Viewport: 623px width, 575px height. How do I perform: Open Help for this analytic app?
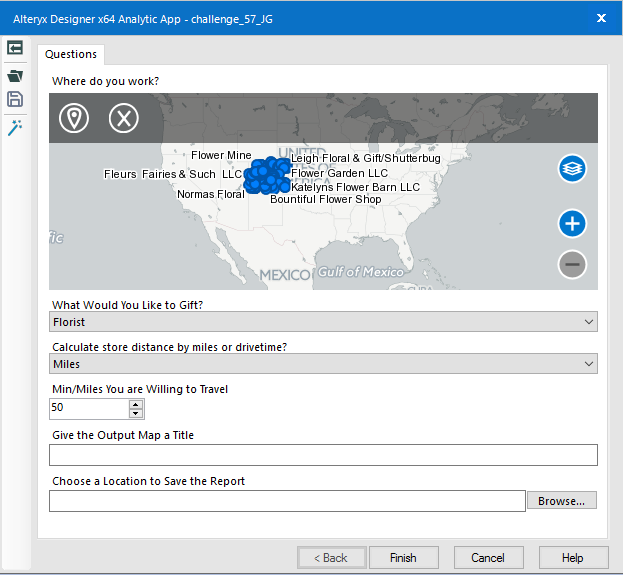click(x=573, y=558)
